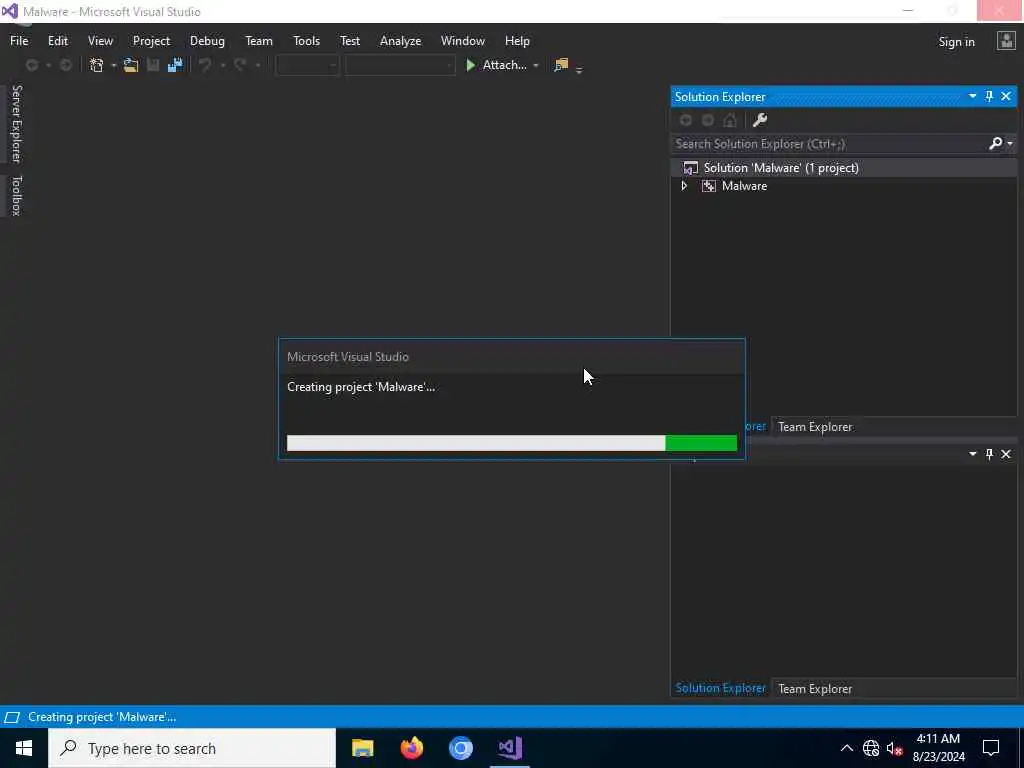The width and height of the screenshot is (1024, 768).
Task: Open File Explorer from the taskbar
Action: click(x=362, y=748)
